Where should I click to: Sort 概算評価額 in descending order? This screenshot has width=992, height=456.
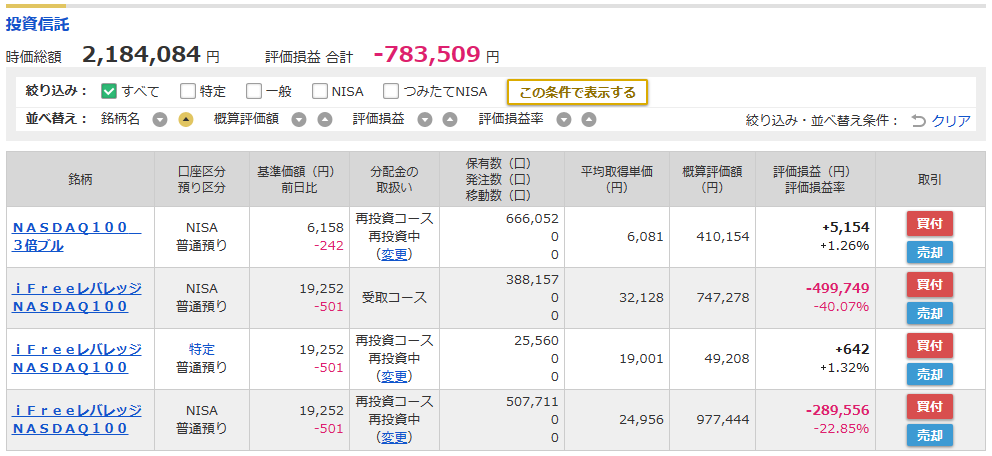click(x=299, y=120)
